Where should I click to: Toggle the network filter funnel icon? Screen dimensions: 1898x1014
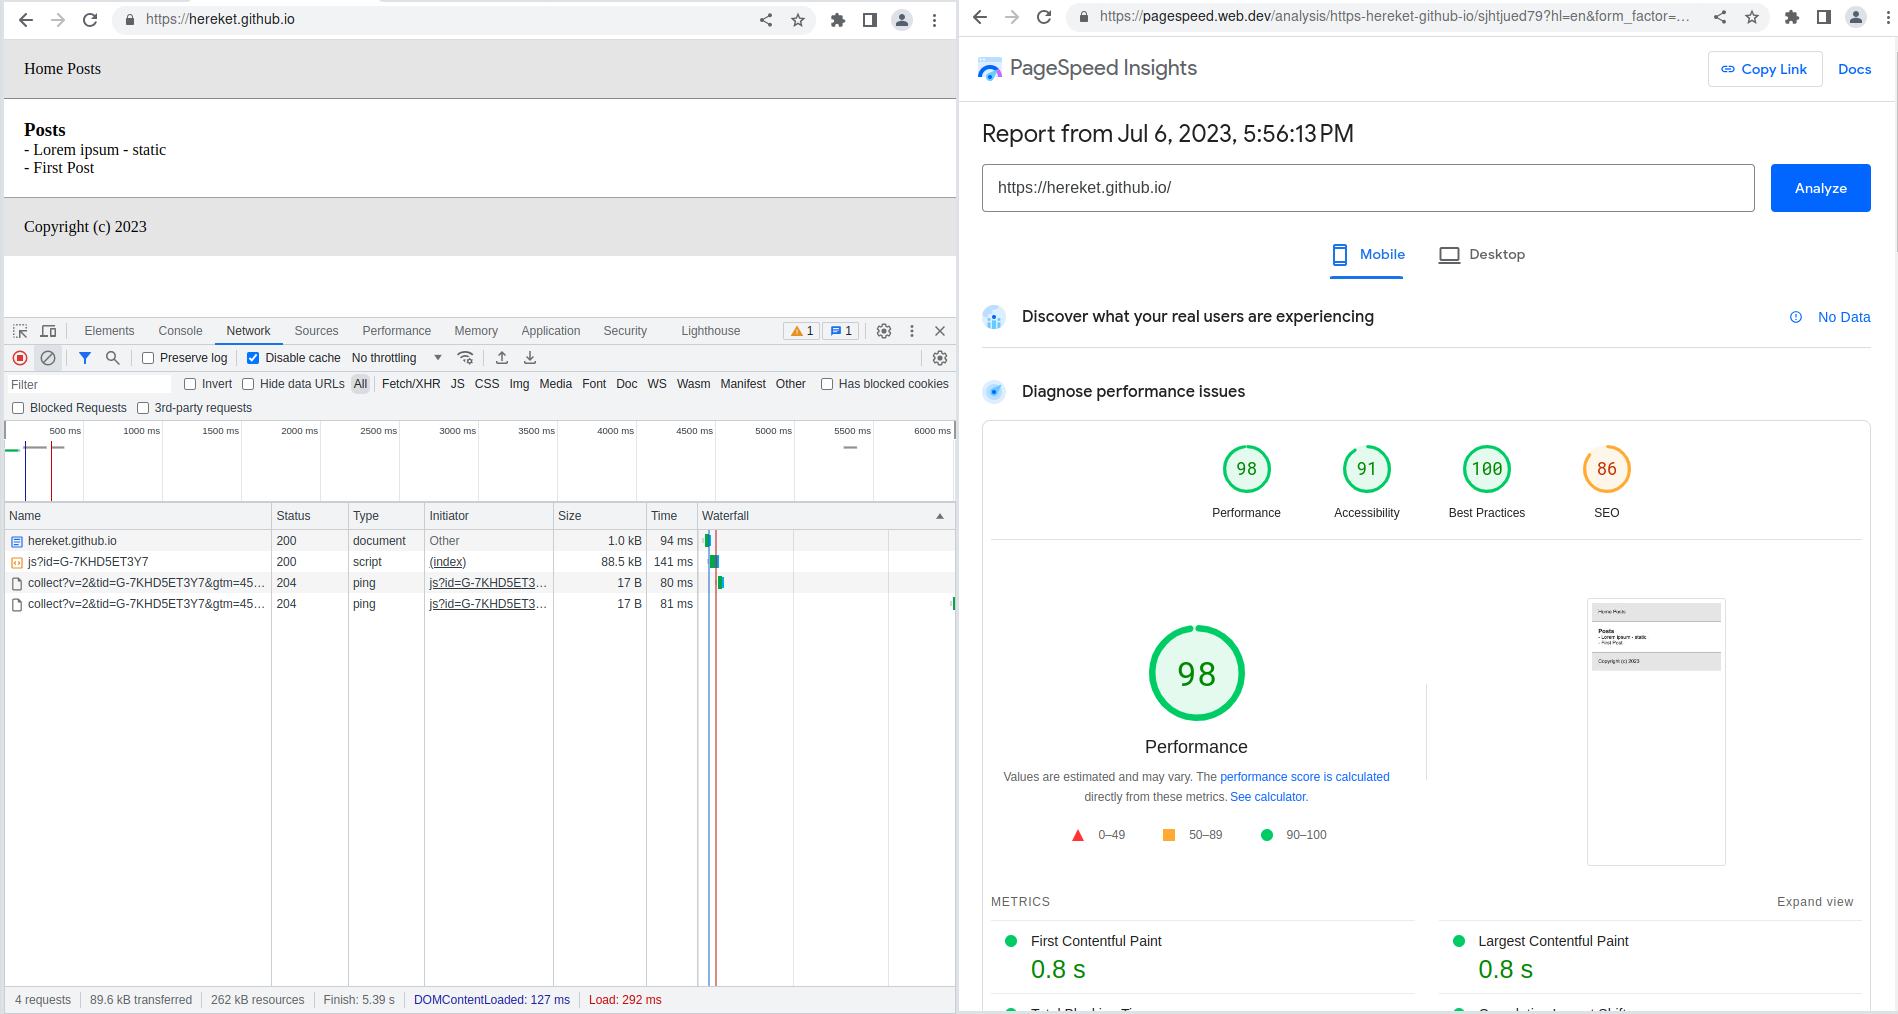click(85, 358)
